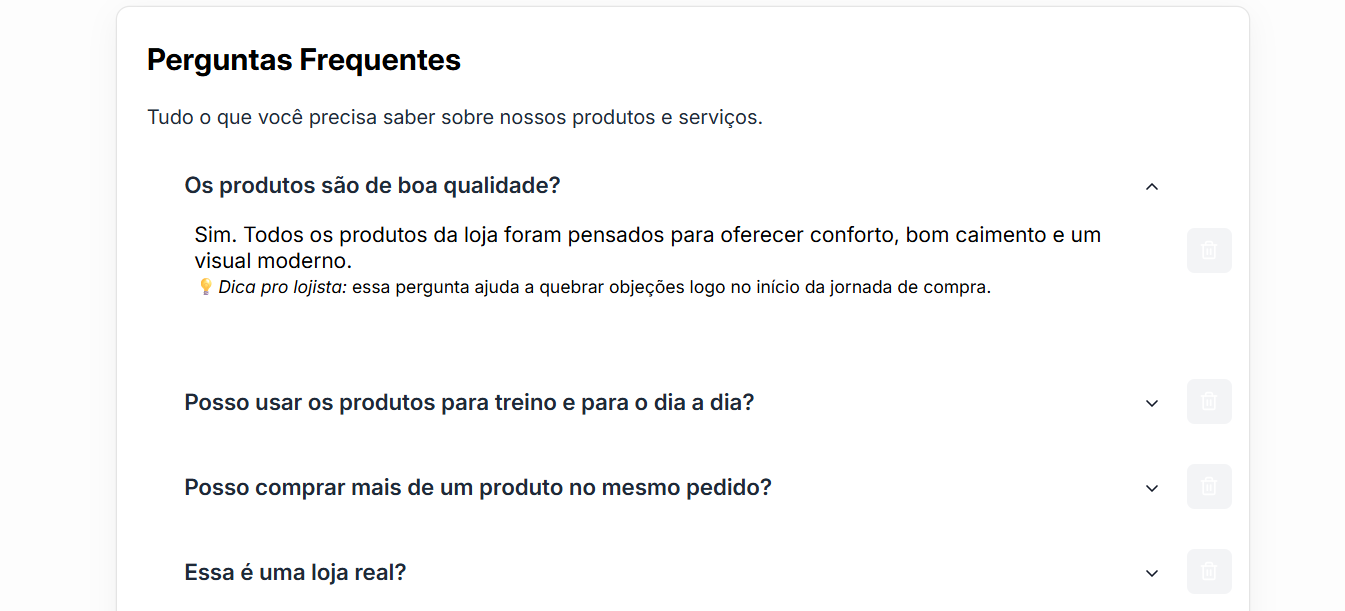Image resolution: width=1345 pixels, height=611 pixels.
Task: Expand chevron for "Essa é uma loja real?"
Action: coord(1152,573)
